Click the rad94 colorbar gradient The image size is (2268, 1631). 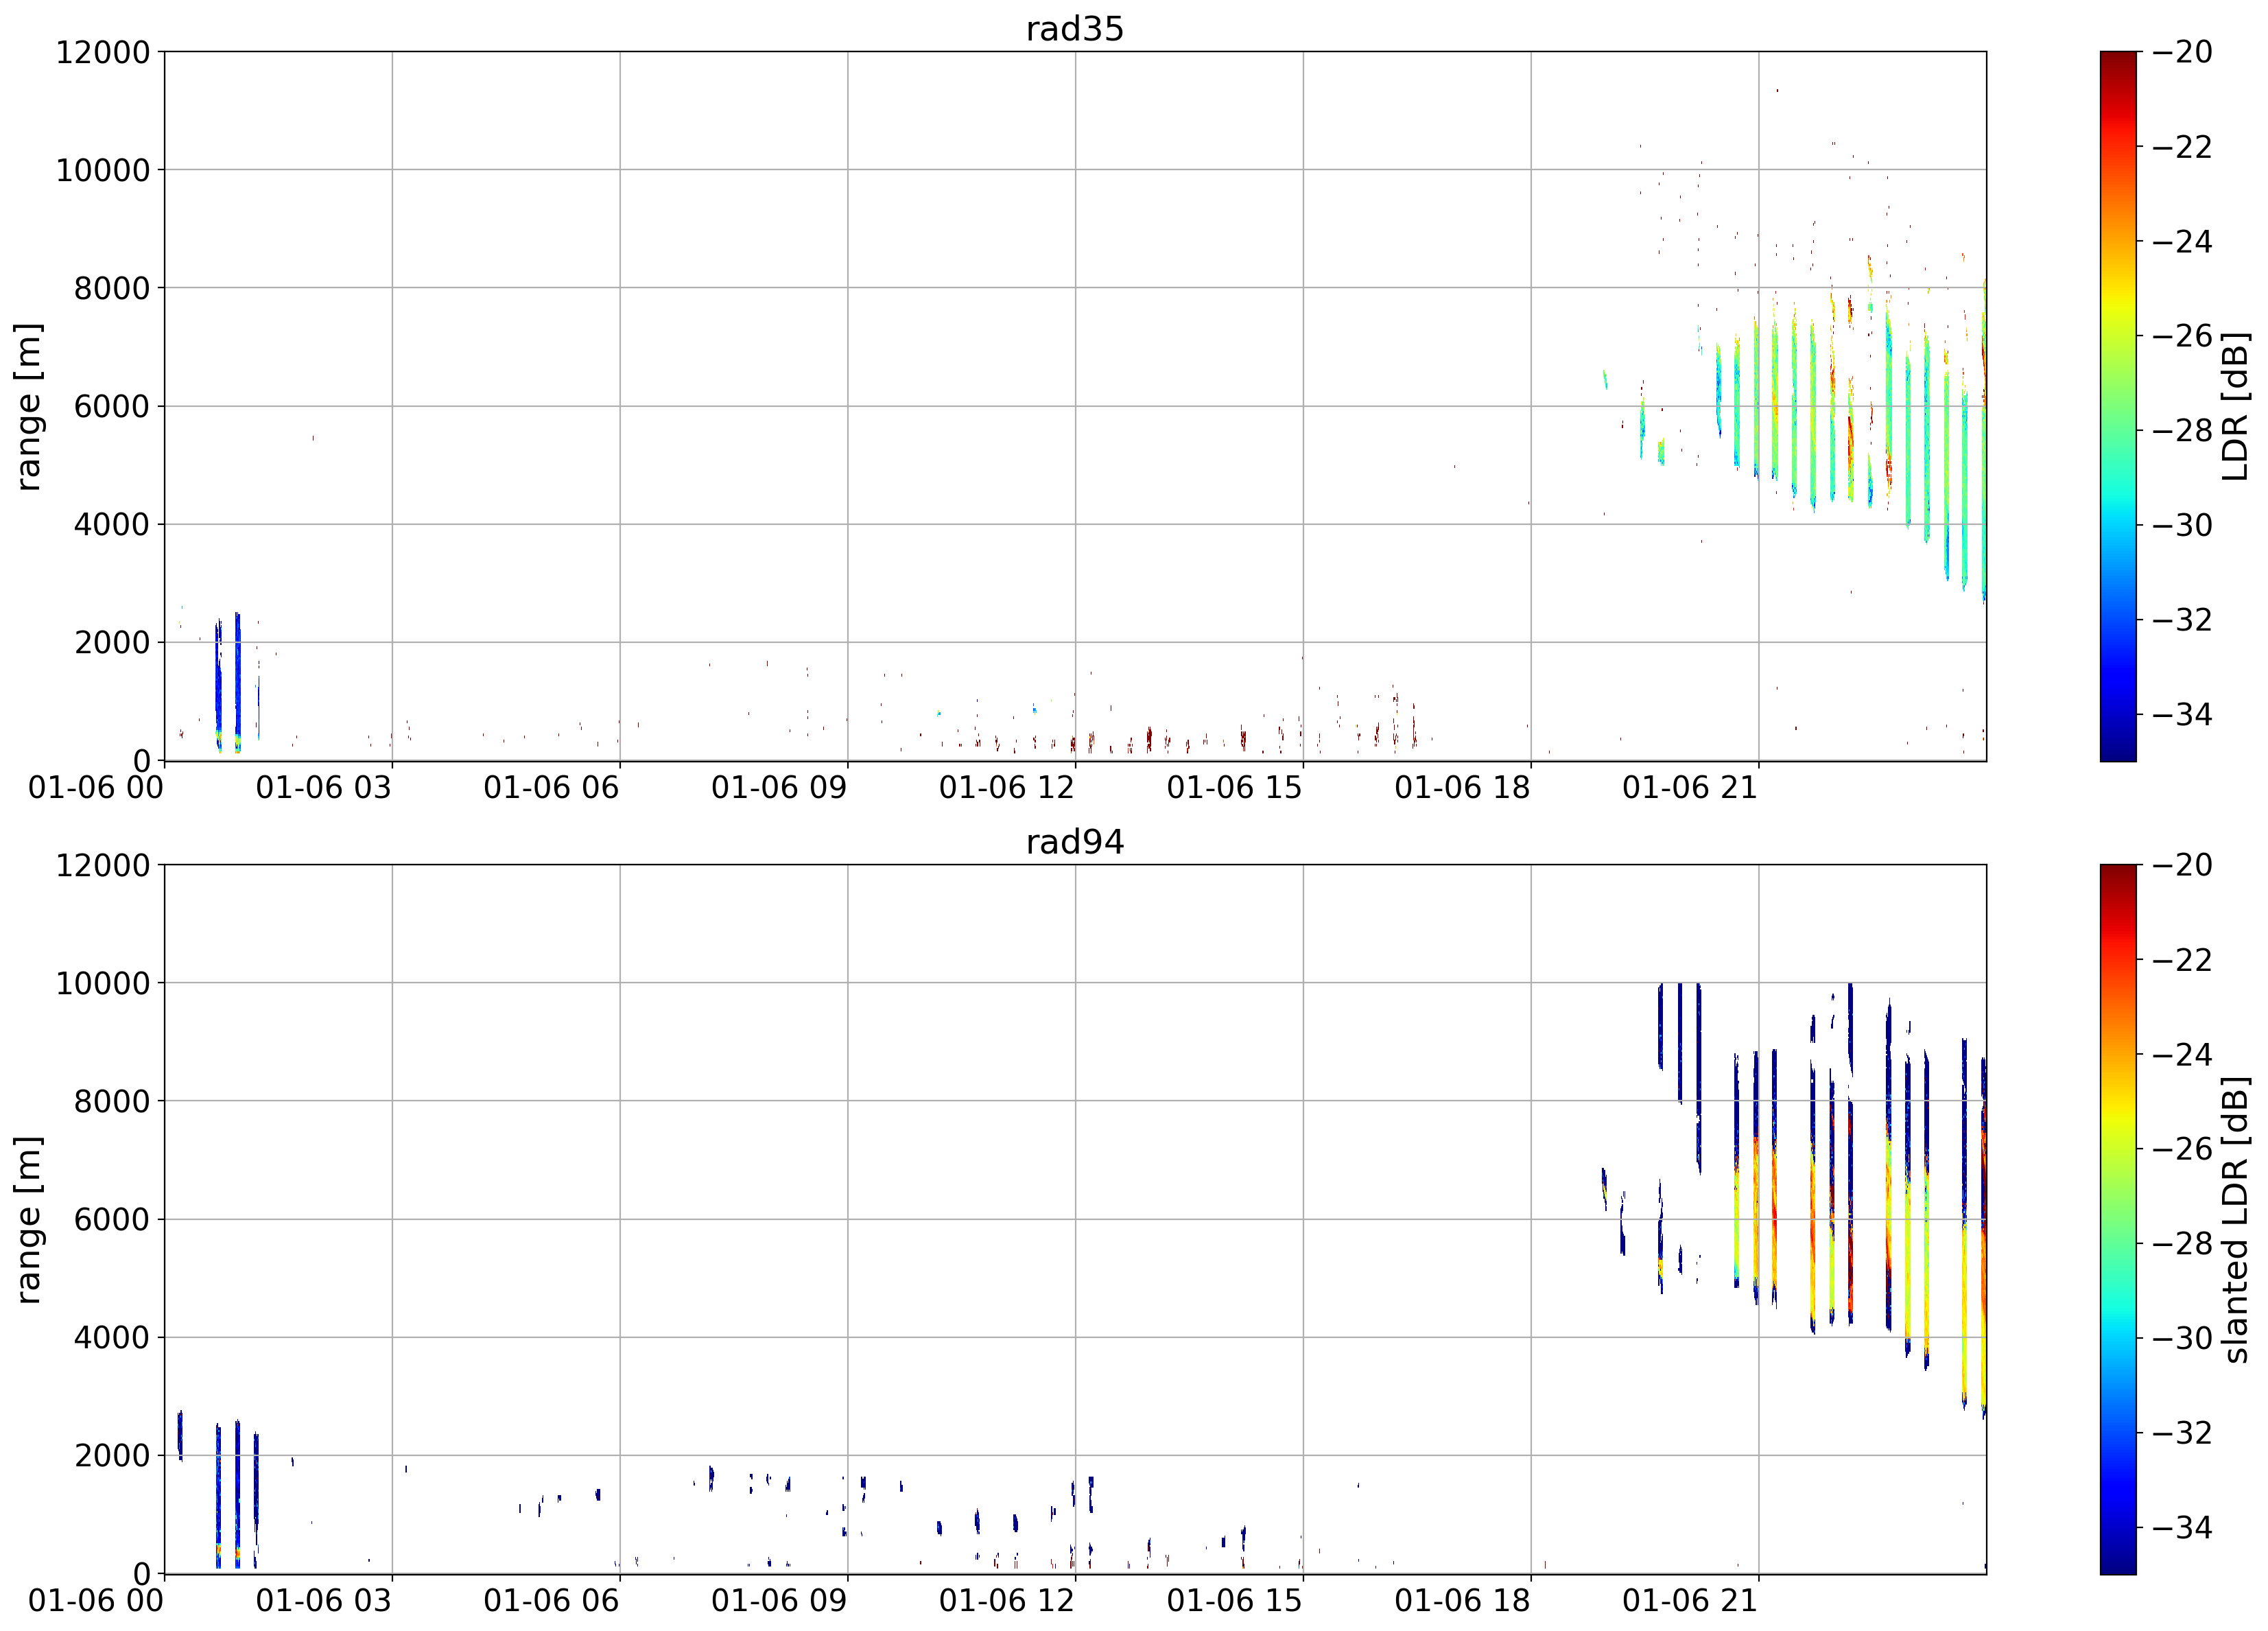(x=2118, y=1219)
